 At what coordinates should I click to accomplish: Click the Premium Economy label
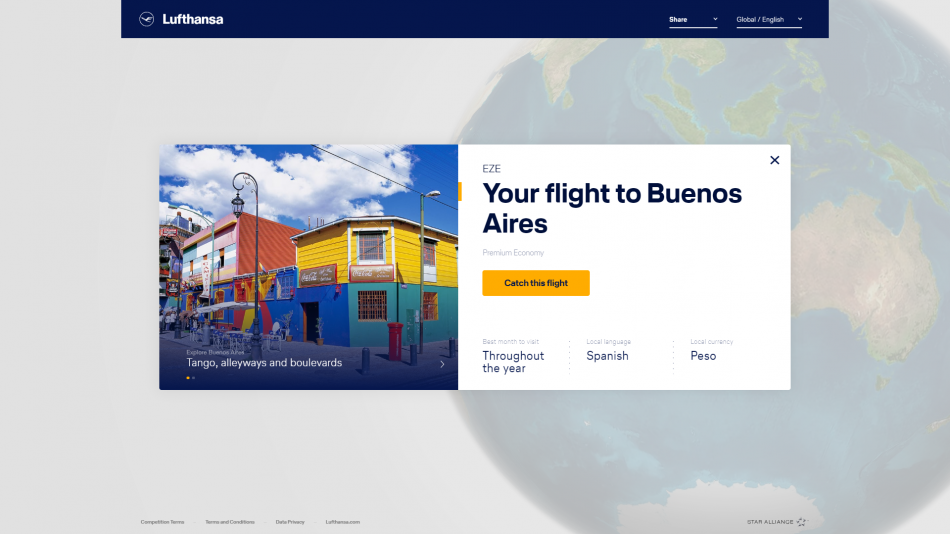click(513, 253)
